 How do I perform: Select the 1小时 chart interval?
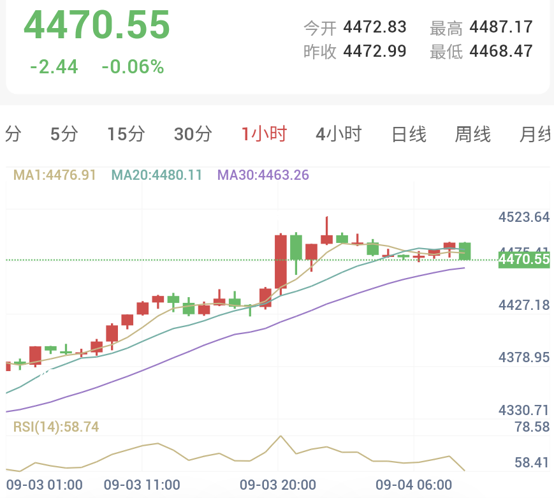tap(264, 134)
